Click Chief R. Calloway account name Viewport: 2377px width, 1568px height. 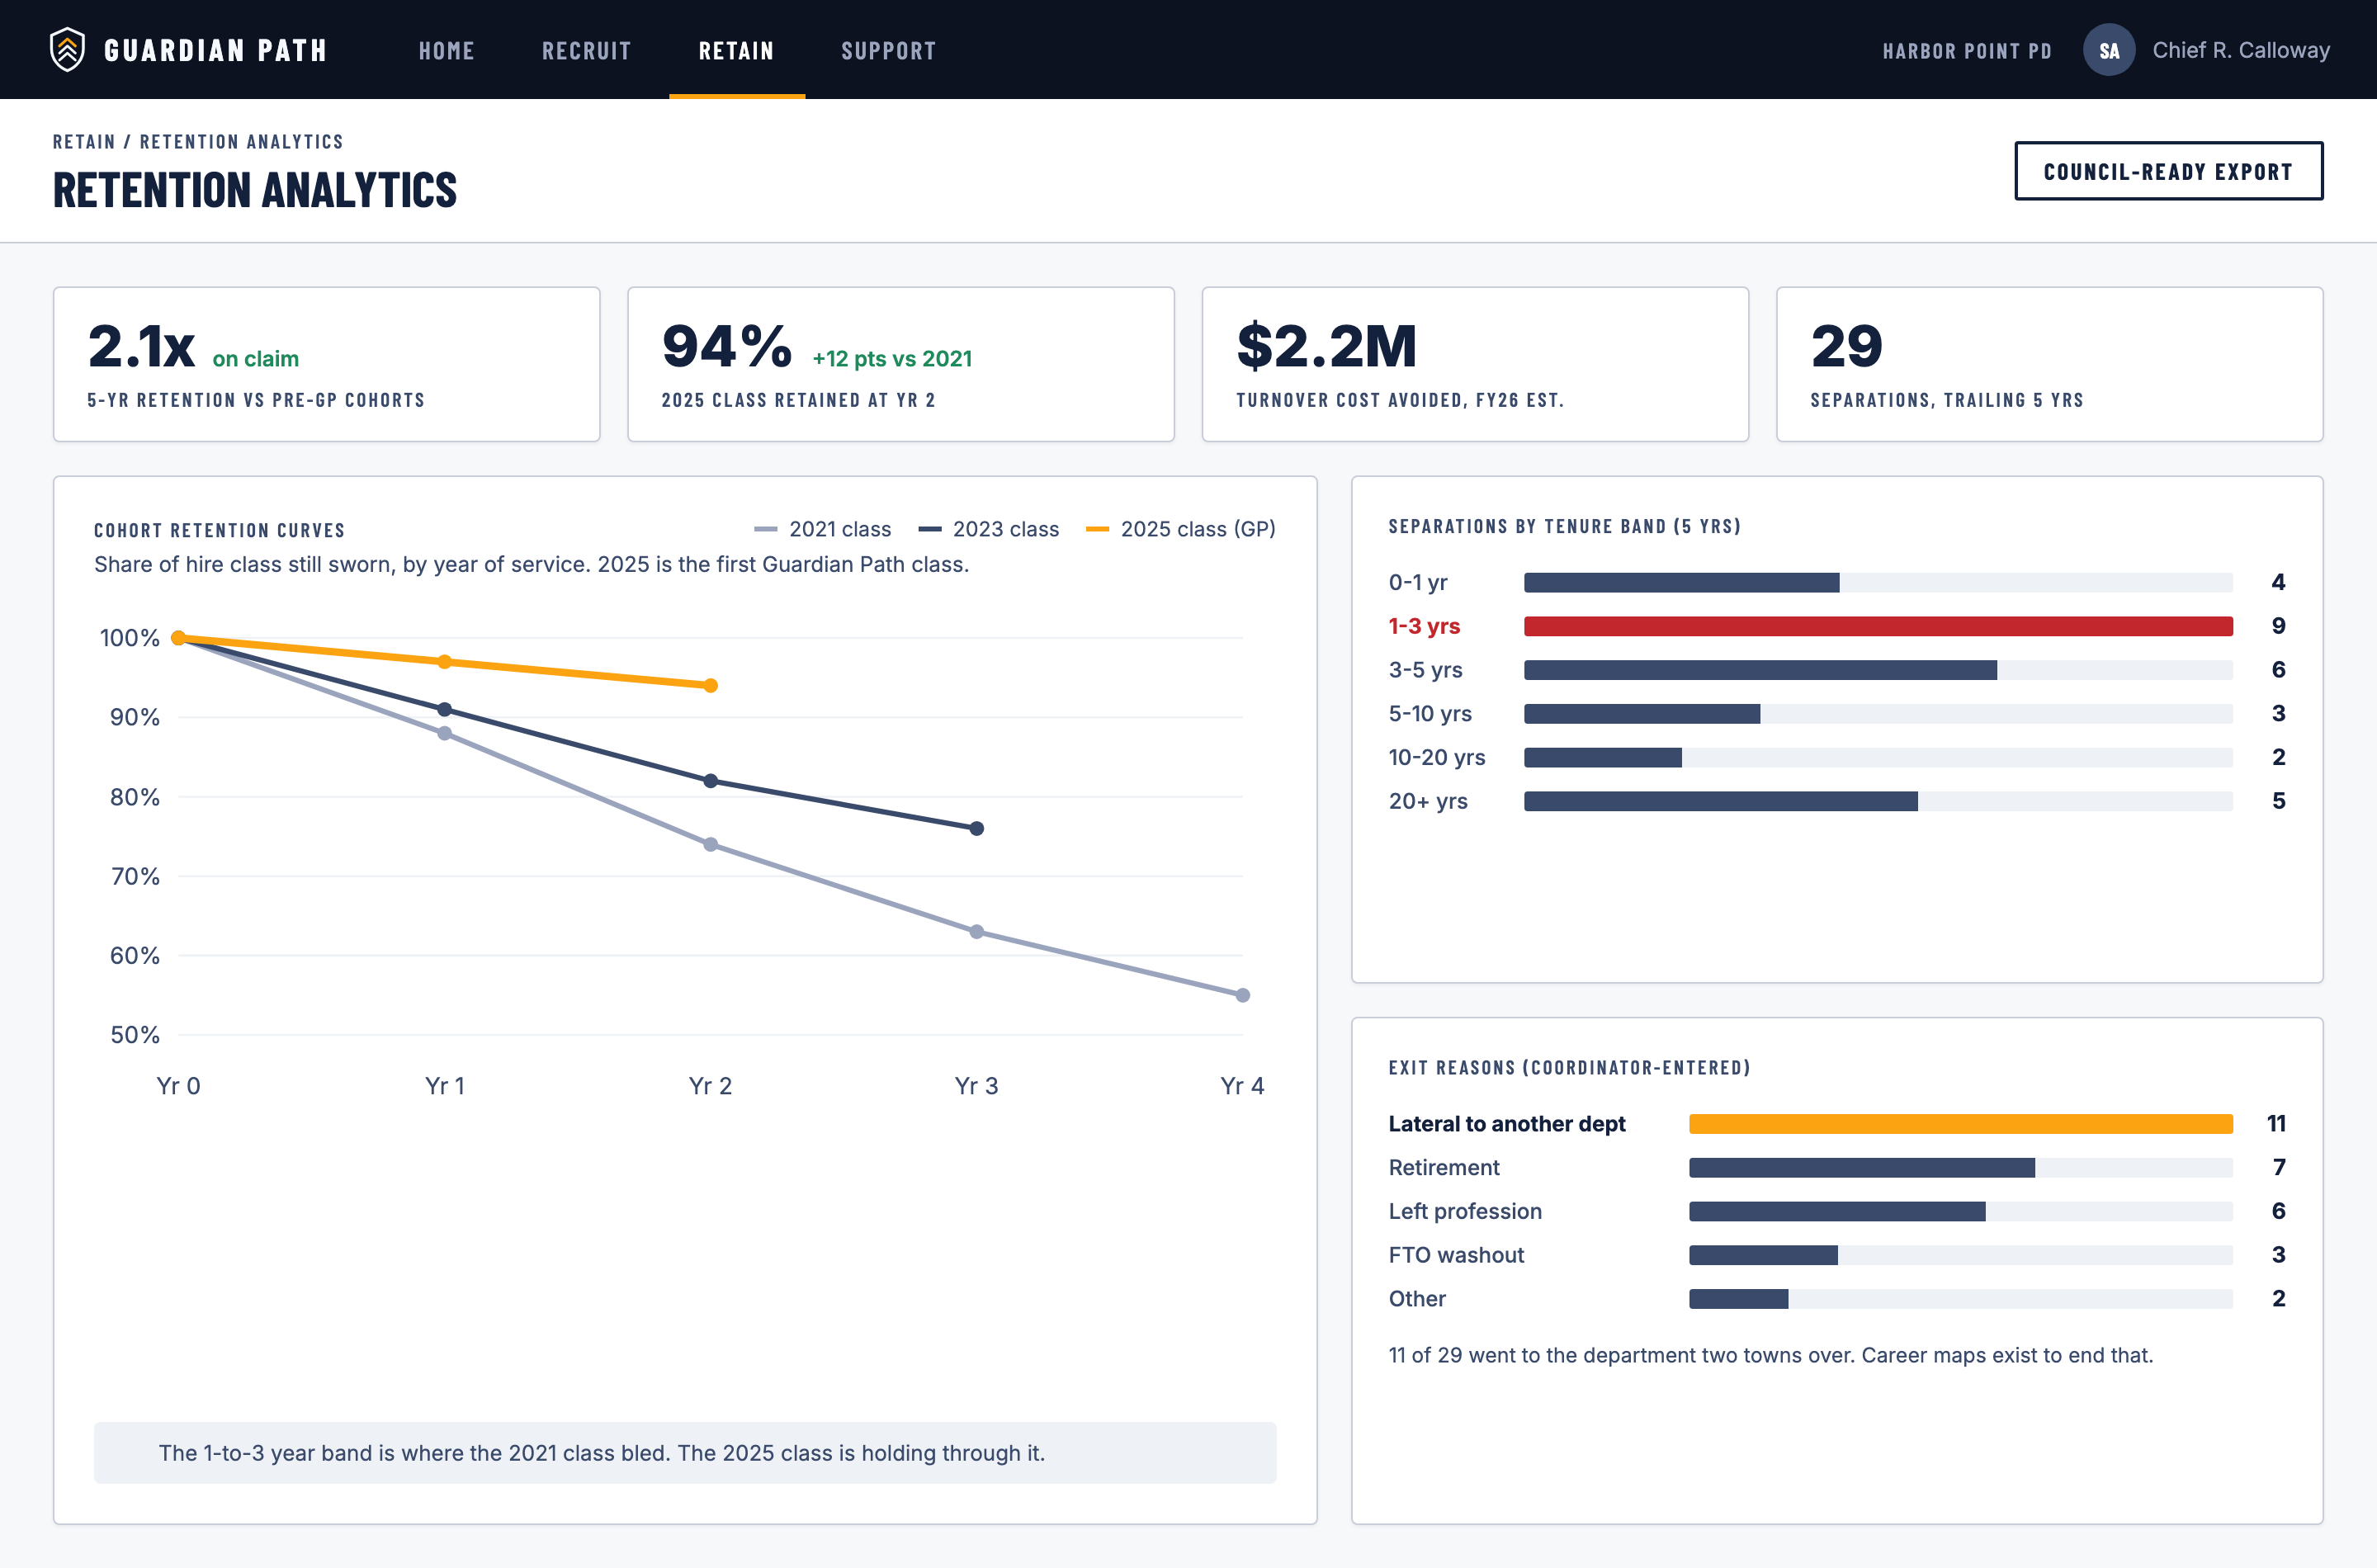click(x=2240, y=50)
